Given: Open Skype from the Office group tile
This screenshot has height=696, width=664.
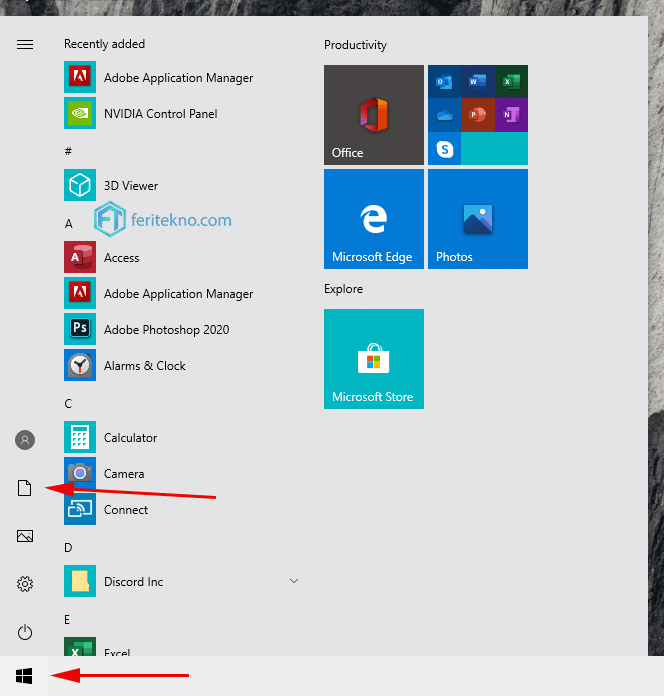Looking at the screenshot, I should 444,149.
